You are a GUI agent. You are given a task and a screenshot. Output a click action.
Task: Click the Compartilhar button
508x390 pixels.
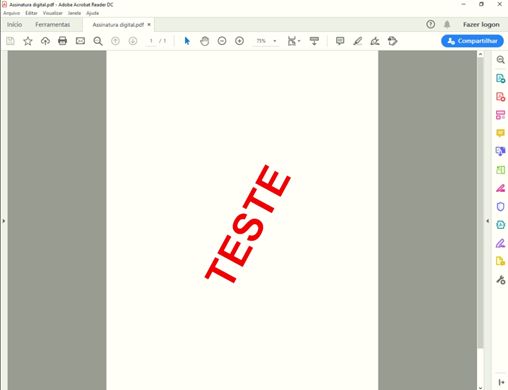point(472,41)
